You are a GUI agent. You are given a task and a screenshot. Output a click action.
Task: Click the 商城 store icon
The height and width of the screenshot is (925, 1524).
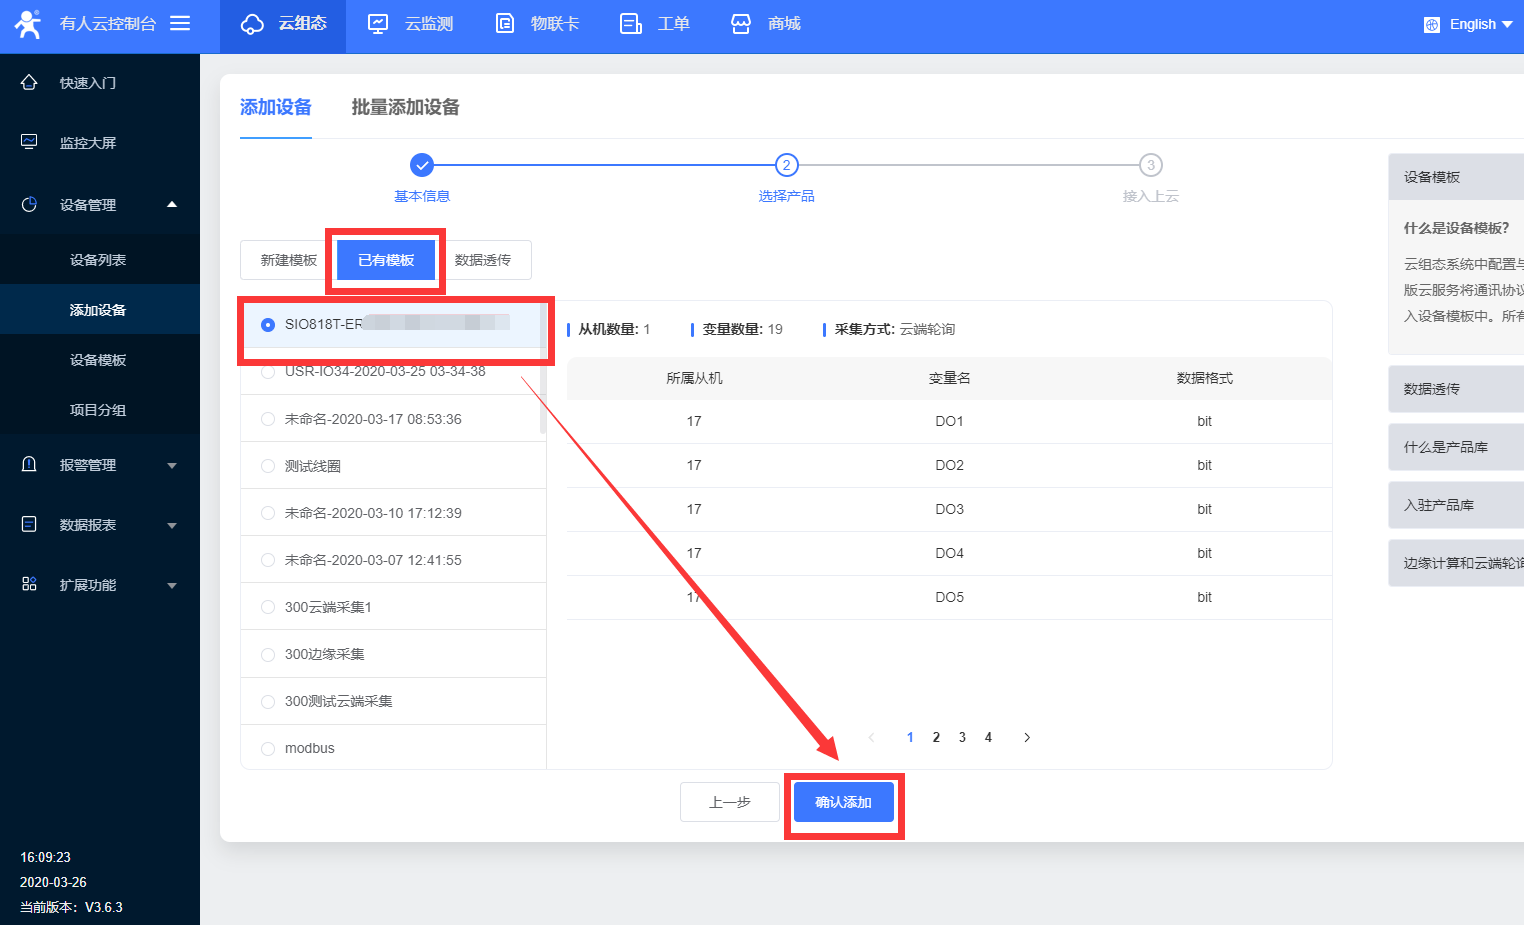point(741,24)
